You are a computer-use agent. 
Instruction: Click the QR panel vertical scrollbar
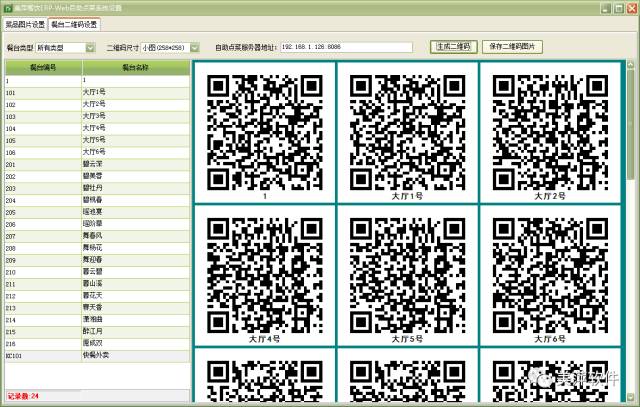(x=631, y=230)
